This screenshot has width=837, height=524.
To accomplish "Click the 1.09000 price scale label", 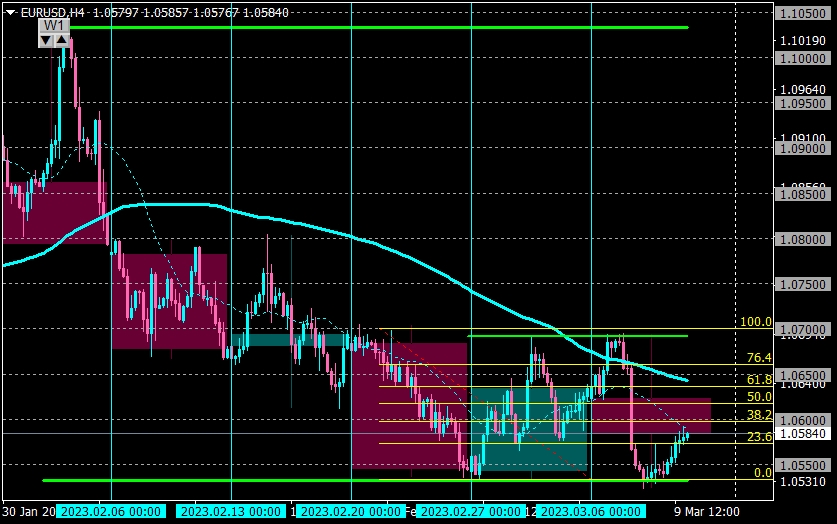I will 803,148.
